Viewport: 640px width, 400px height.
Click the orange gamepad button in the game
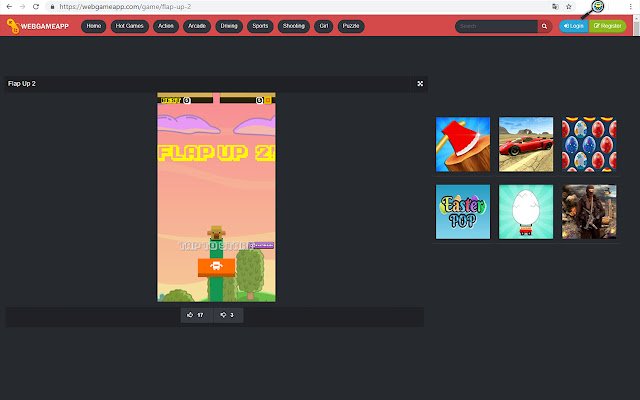[x=216, y=267]
